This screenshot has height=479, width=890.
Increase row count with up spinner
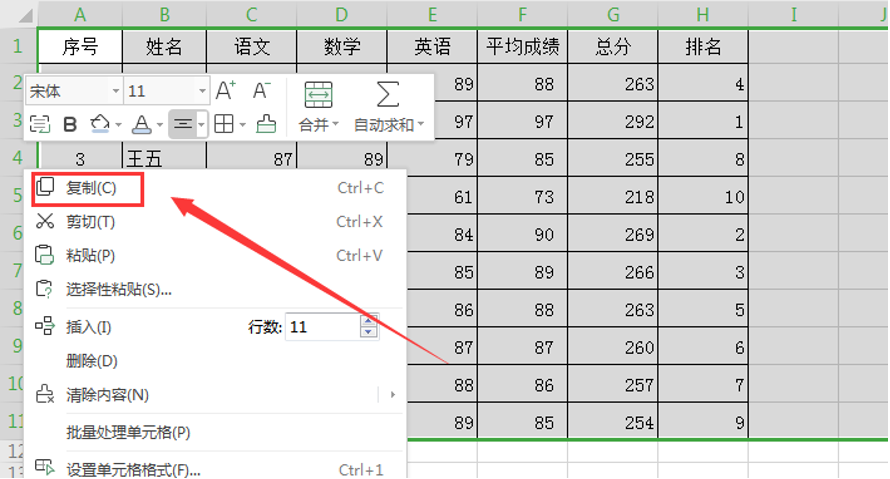(368, 321)
